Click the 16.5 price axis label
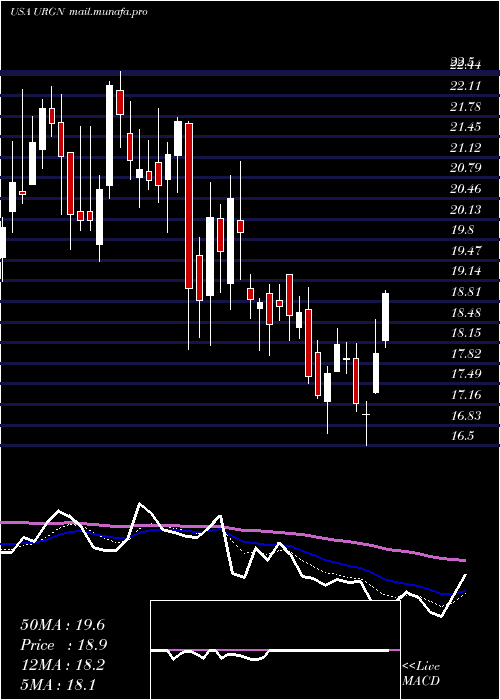The width and height of the screenshot is (500, 700). (x=462, y=436)
